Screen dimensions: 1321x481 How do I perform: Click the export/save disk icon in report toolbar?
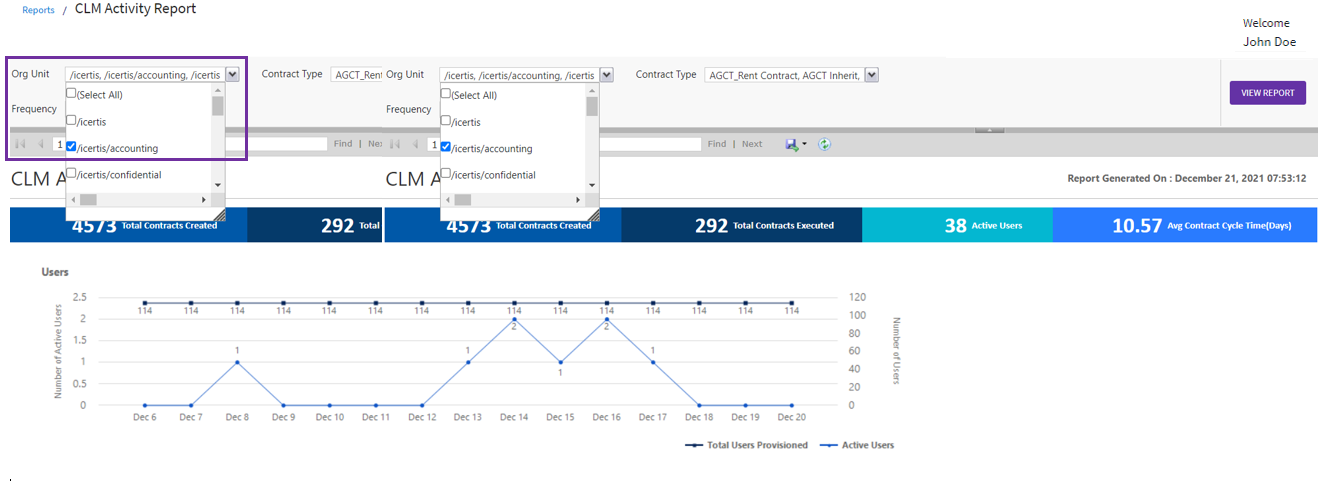point(792,144)
